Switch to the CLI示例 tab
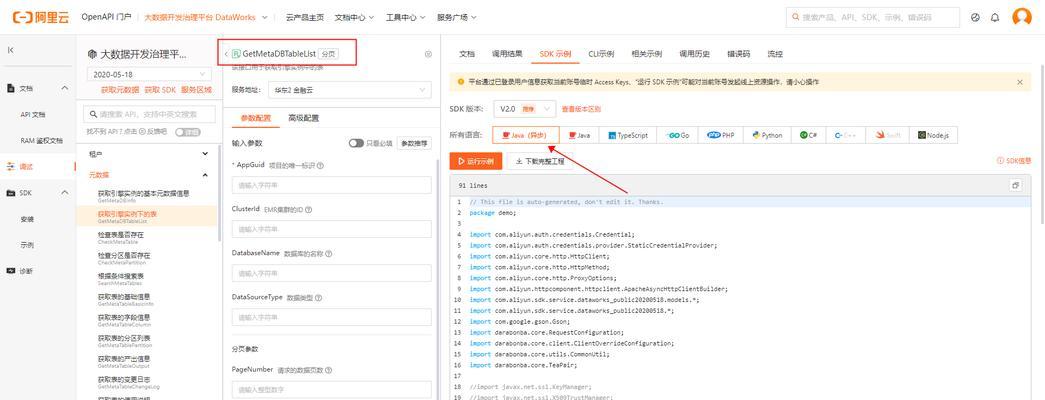The image size is (1045, 400). point(601,54)
